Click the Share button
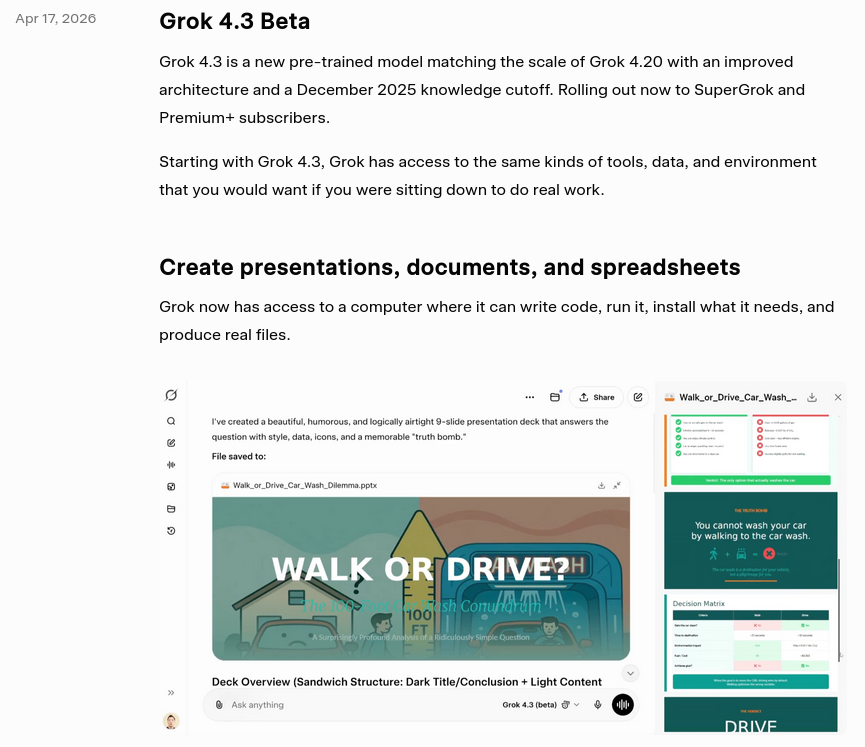The height and width of the screenshot is (747, 865). [x=596, y=397]
